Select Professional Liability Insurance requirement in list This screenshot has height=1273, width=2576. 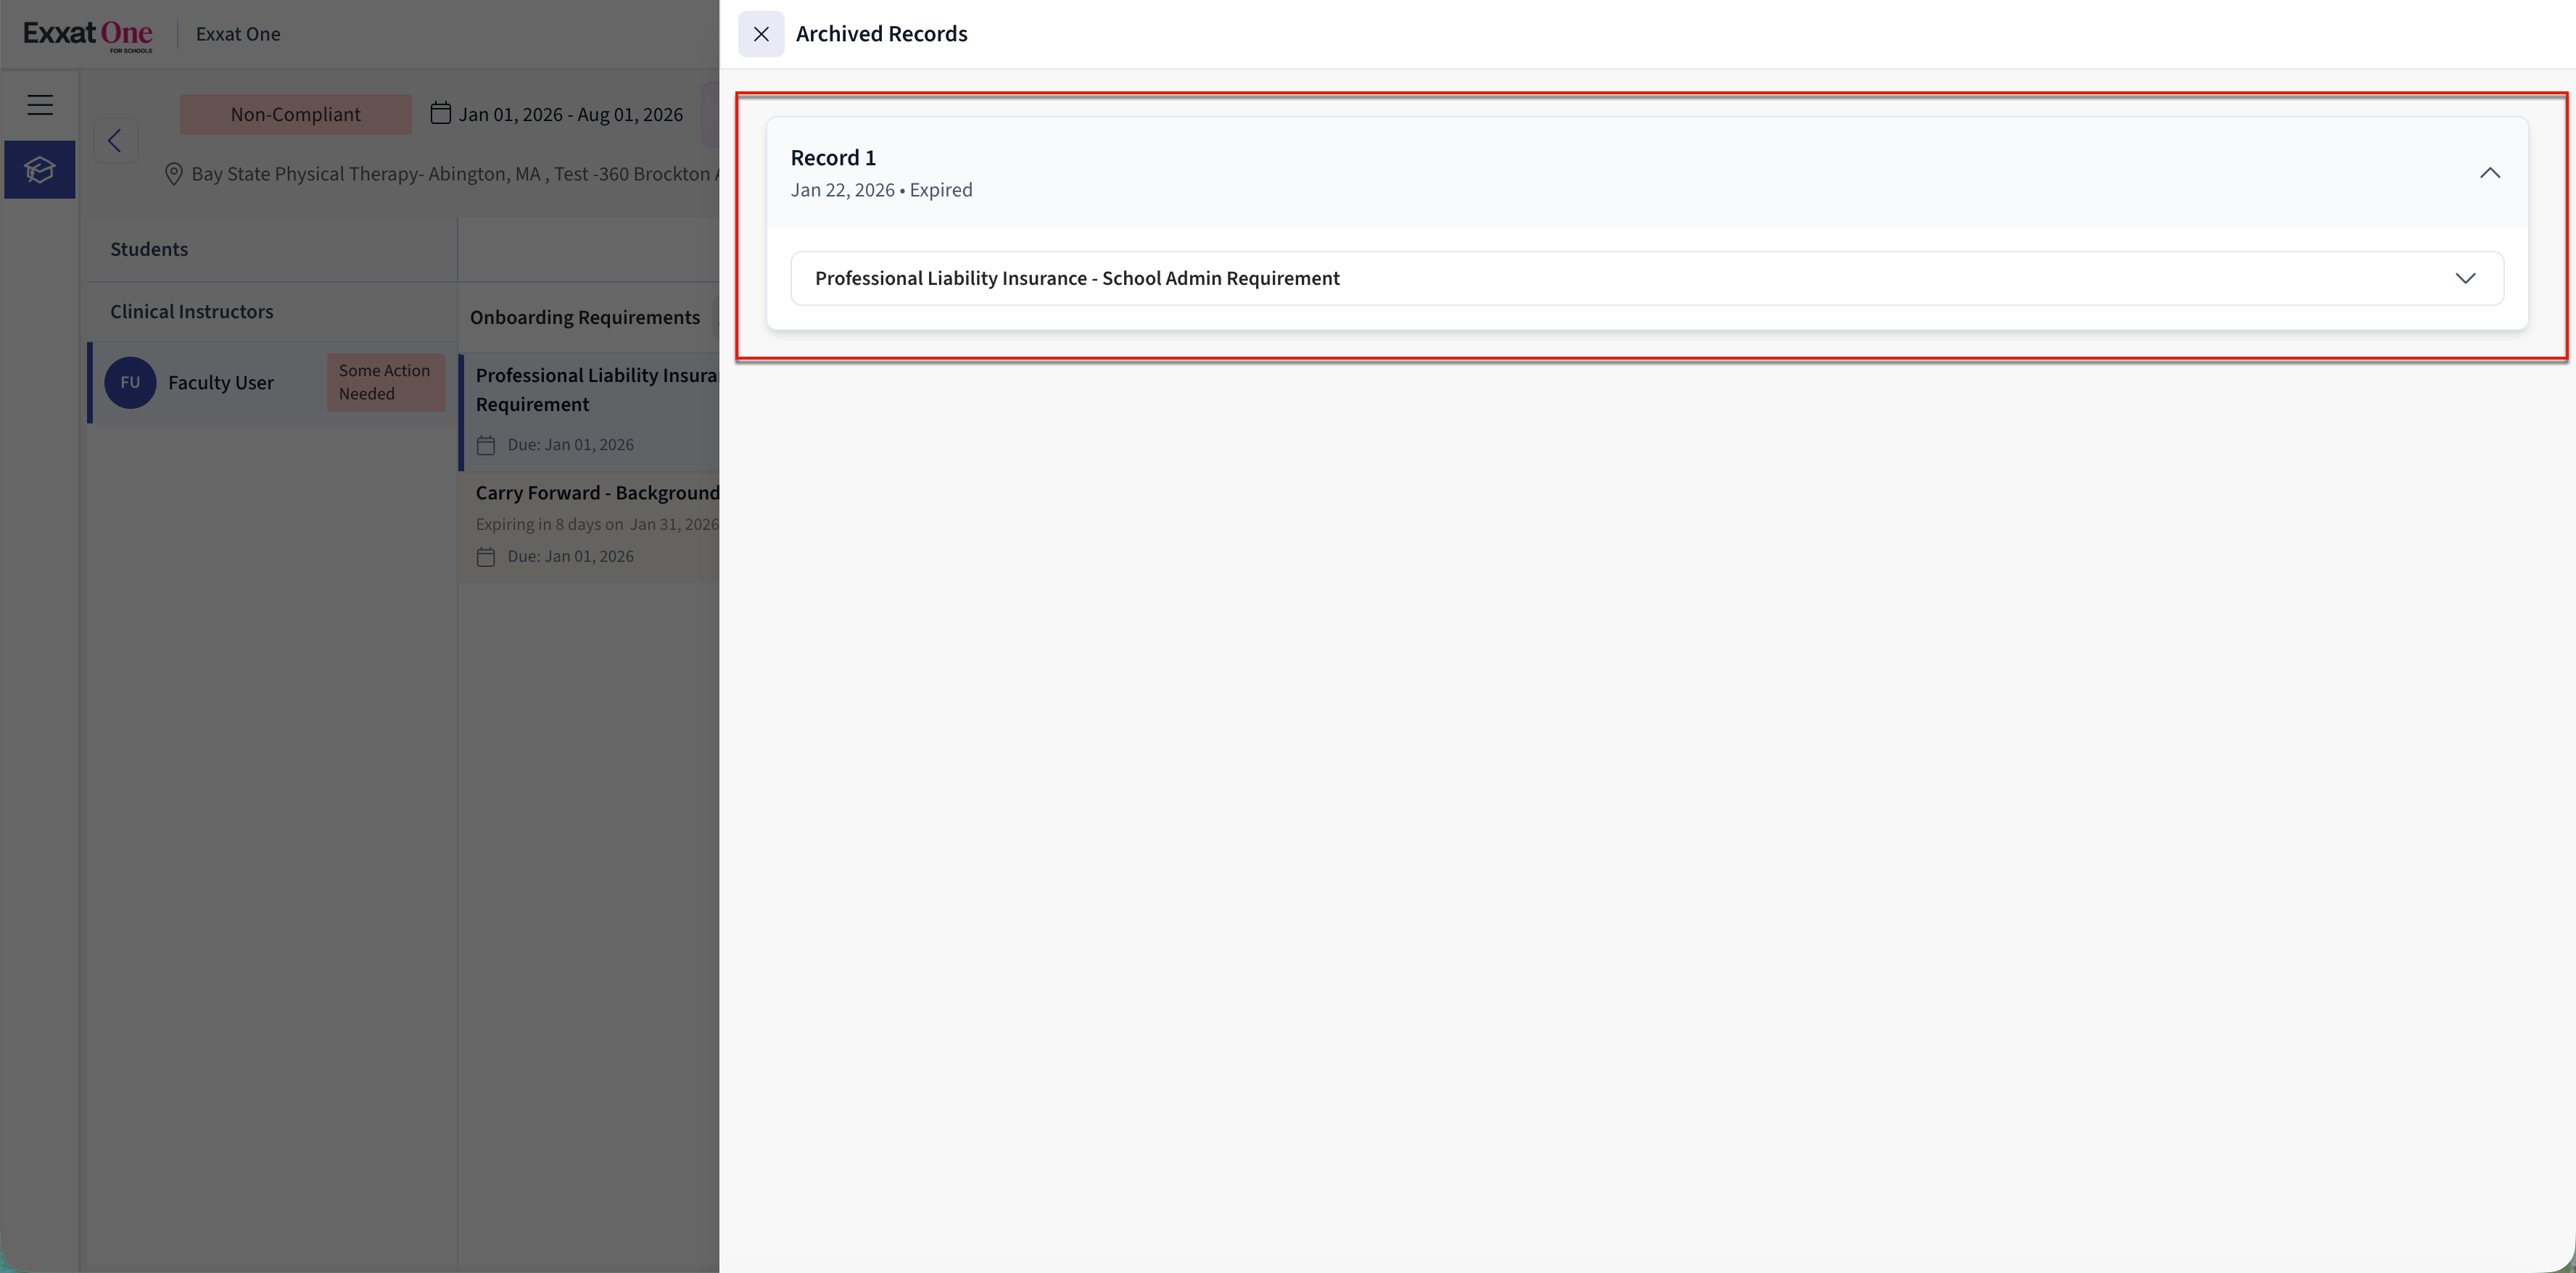pos(596,390)
